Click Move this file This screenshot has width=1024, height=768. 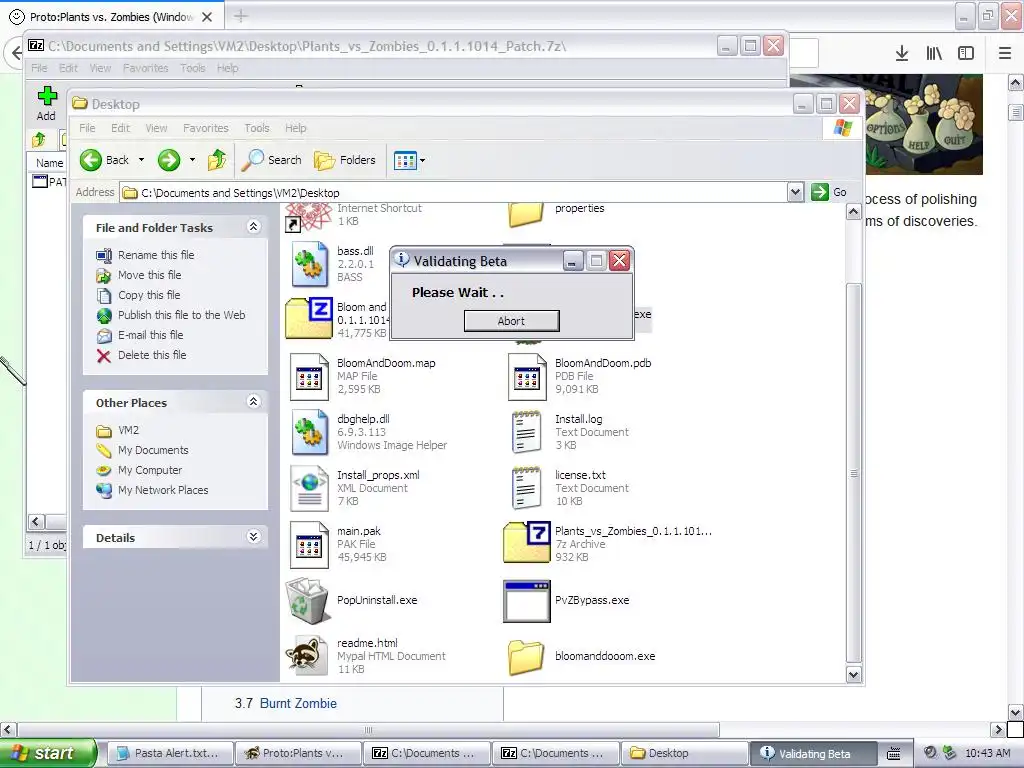[x=150, y=275]
